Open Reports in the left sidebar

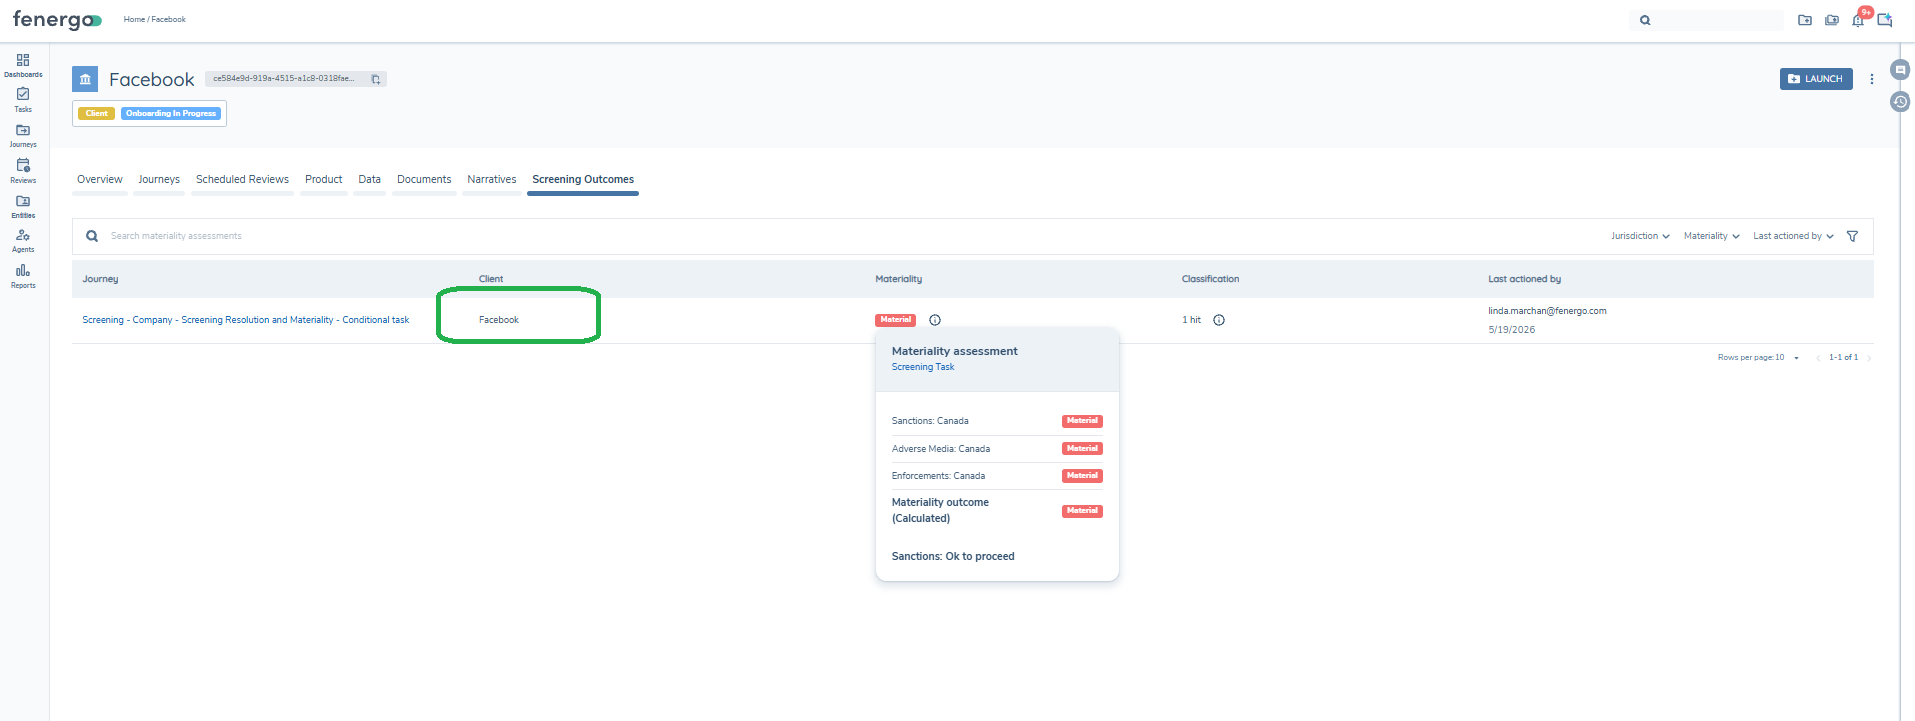click(x=23, y=276)
